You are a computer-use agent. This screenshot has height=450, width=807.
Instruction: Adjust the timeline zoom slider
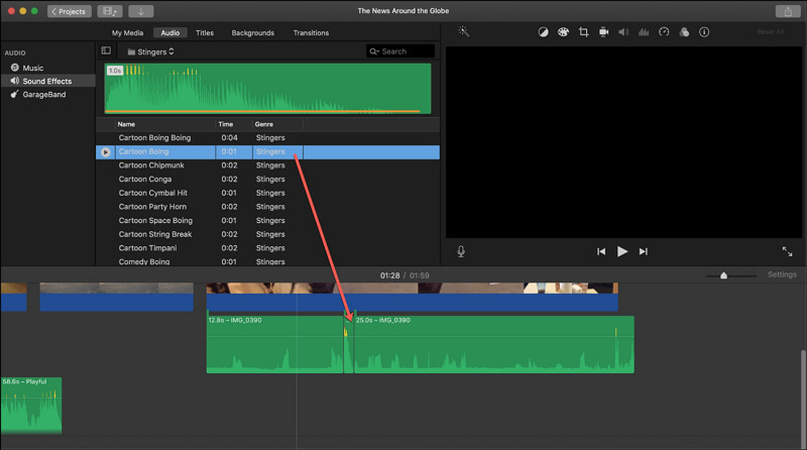724,275
